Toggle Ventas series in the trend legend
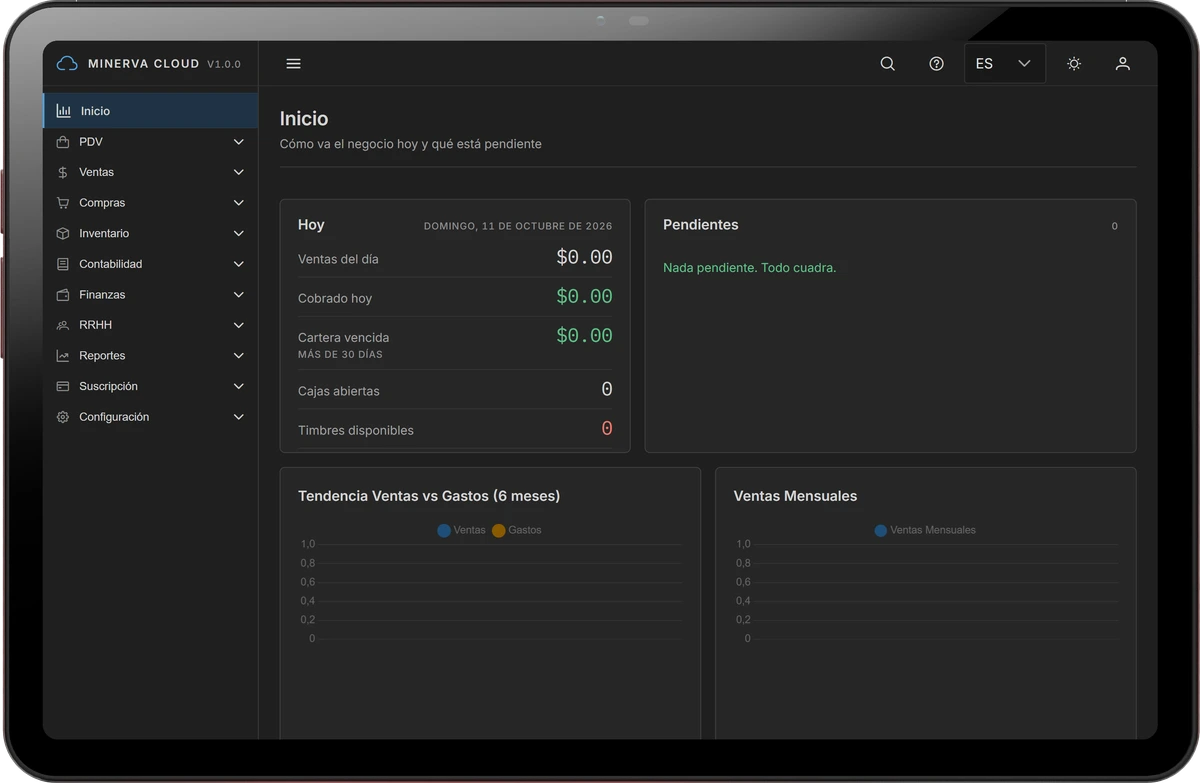 (461, 530)
